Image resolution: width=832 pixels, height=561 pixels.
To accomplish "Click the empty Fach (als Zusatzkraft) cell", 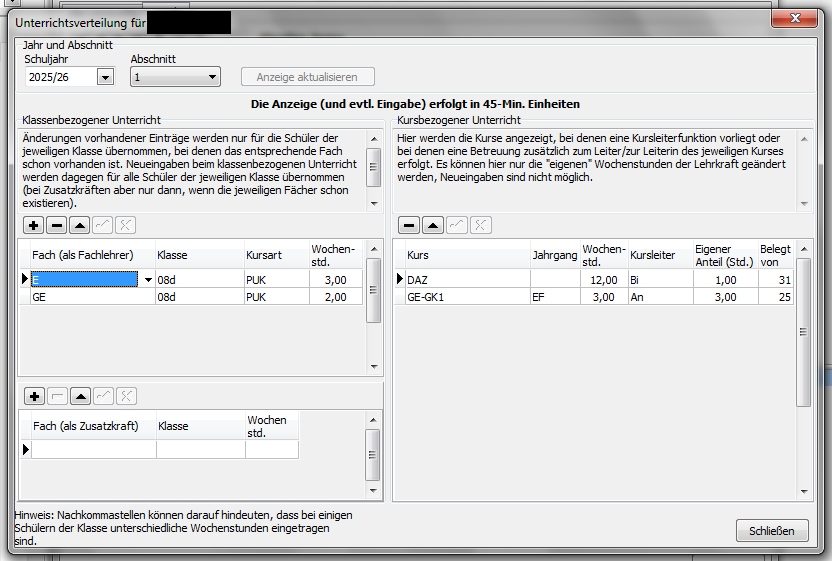I will 94,450.
